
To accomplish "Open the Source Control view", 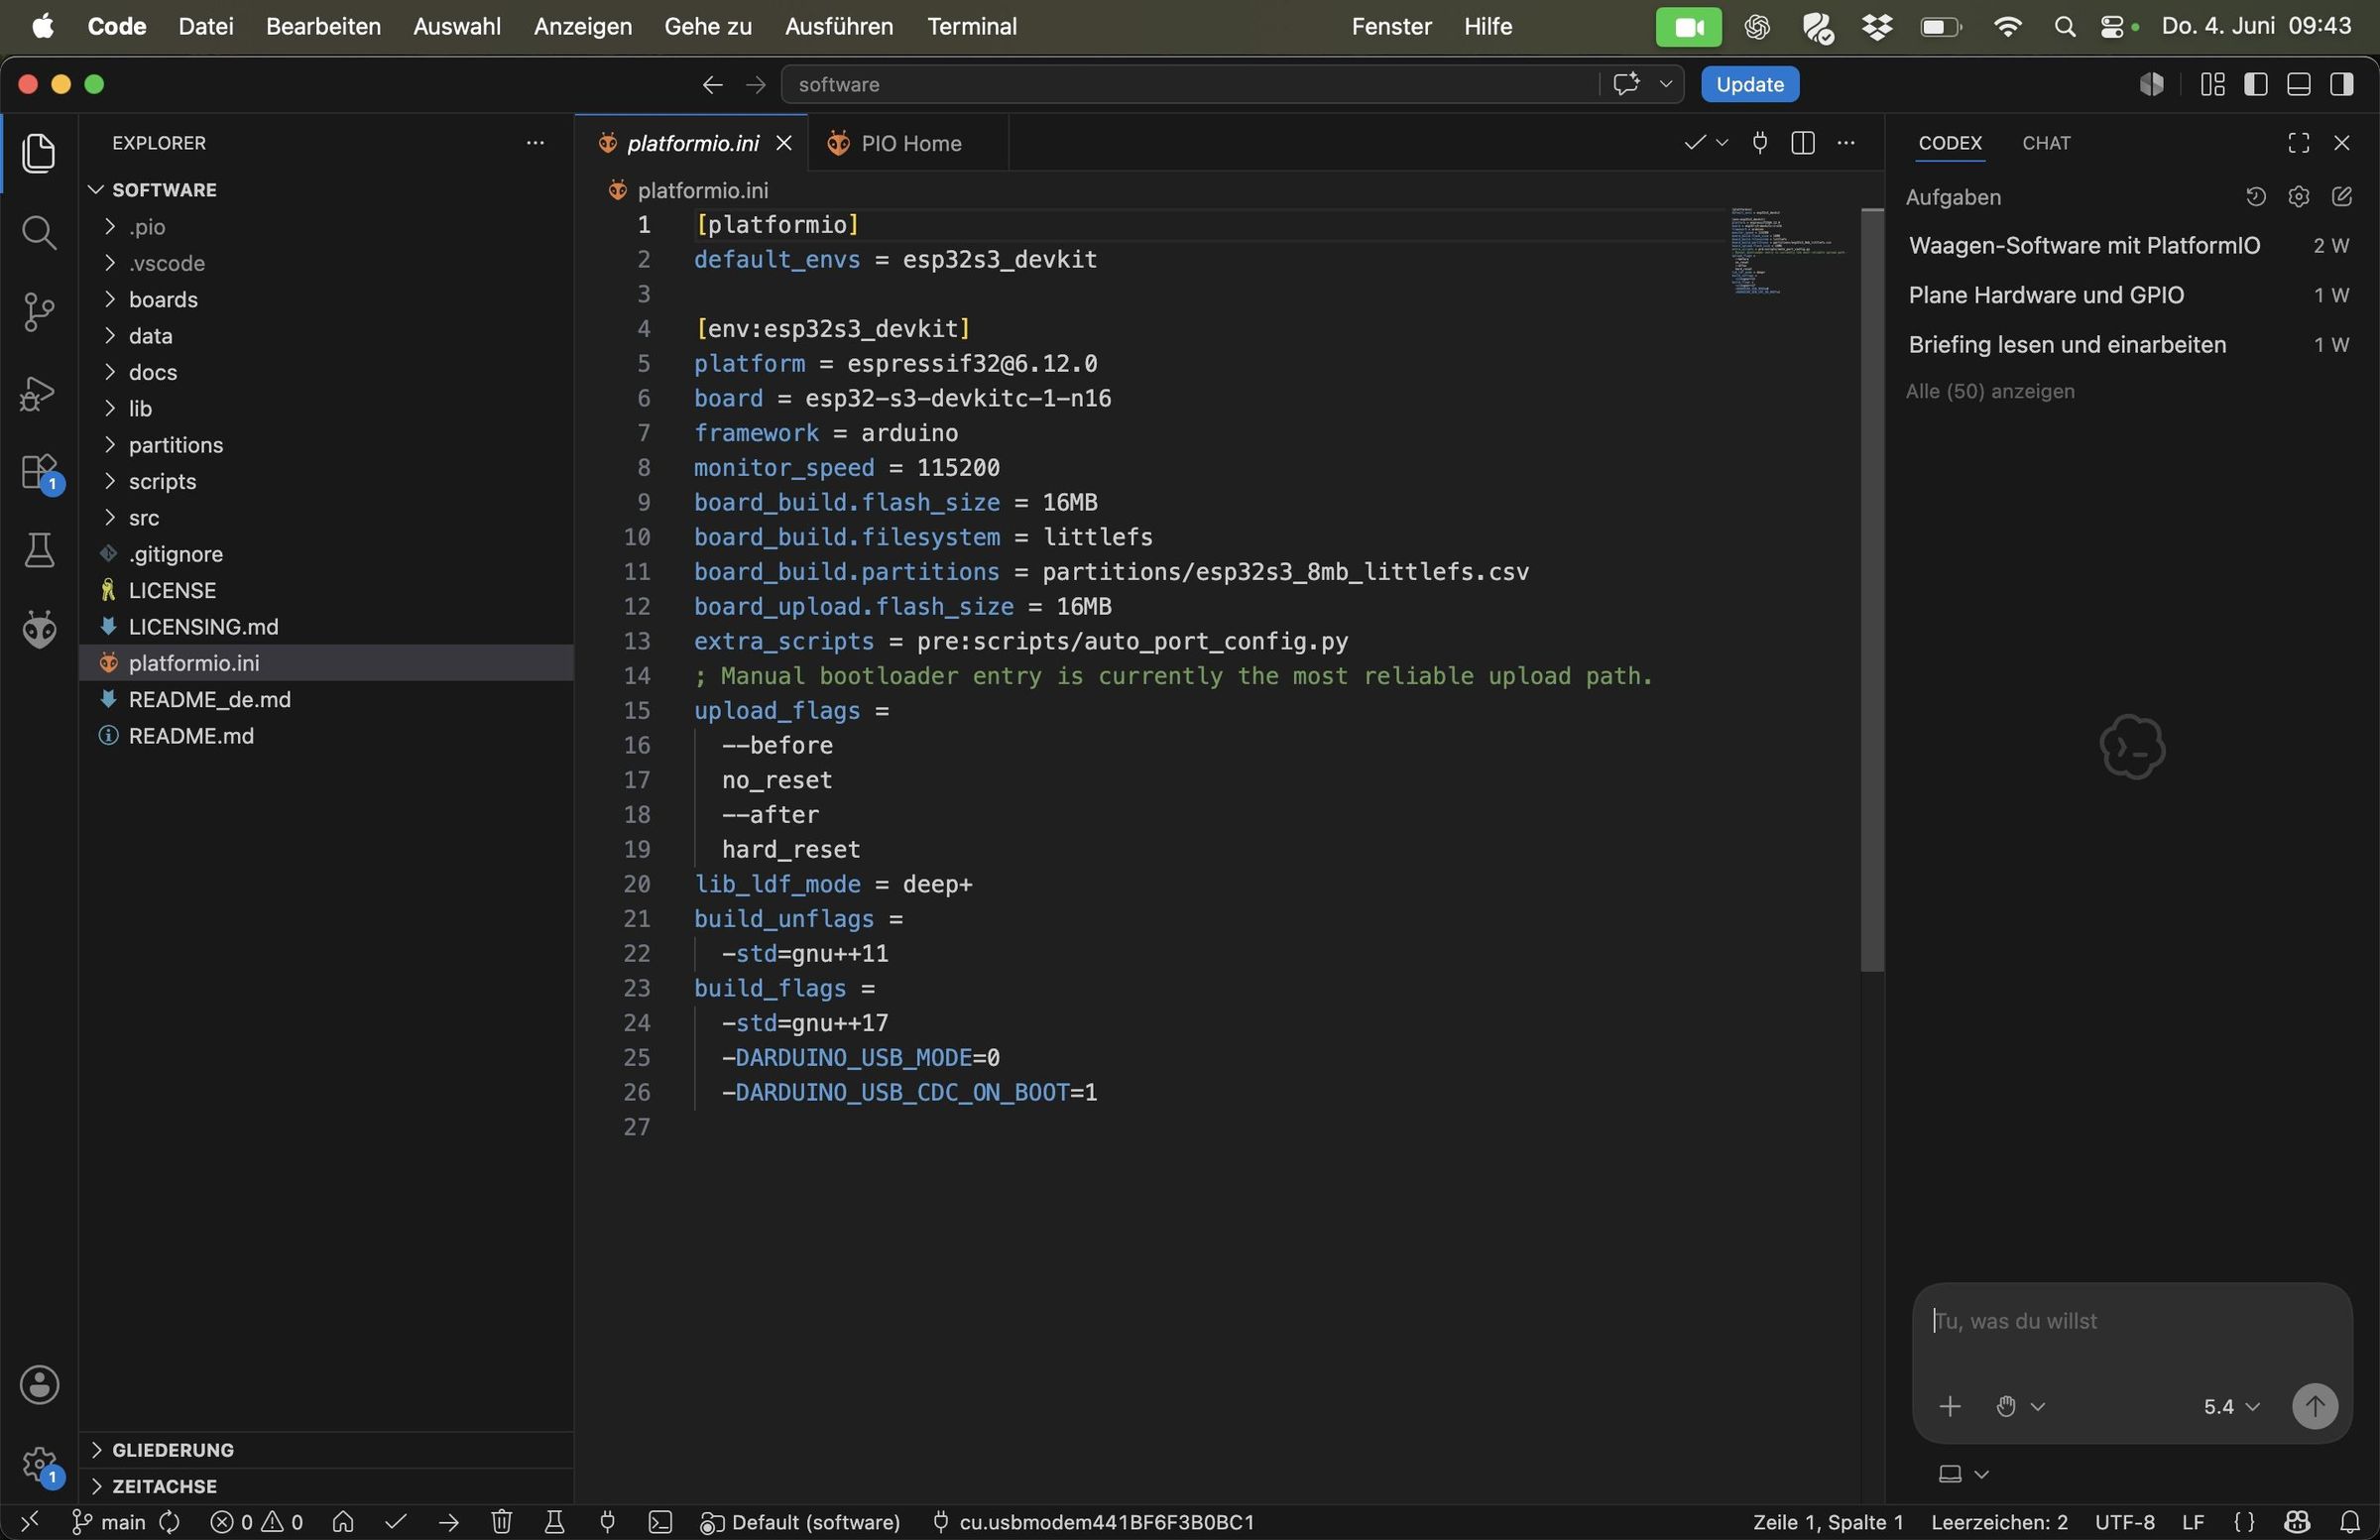I will tap(39, 312).
